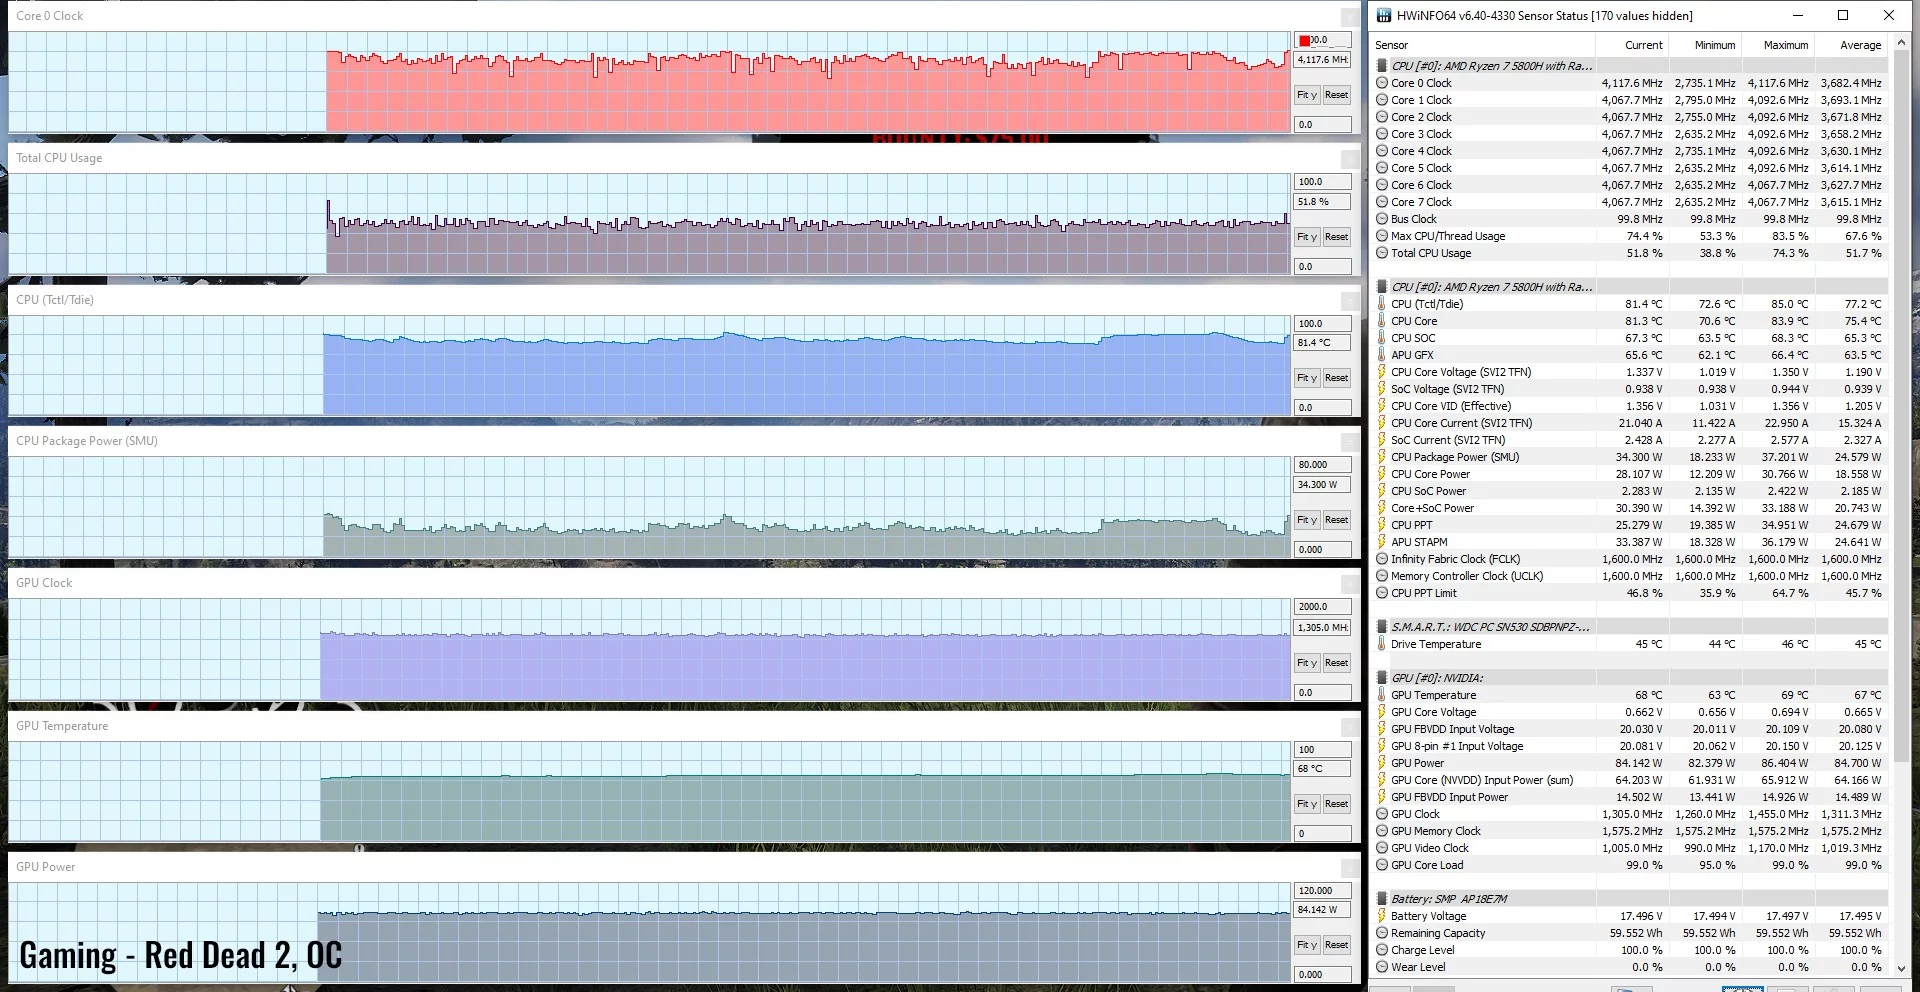Edit the 120.000 max field of GPU Power graph
This screenshot has height=992, width=1920.
click(1321, 891)
